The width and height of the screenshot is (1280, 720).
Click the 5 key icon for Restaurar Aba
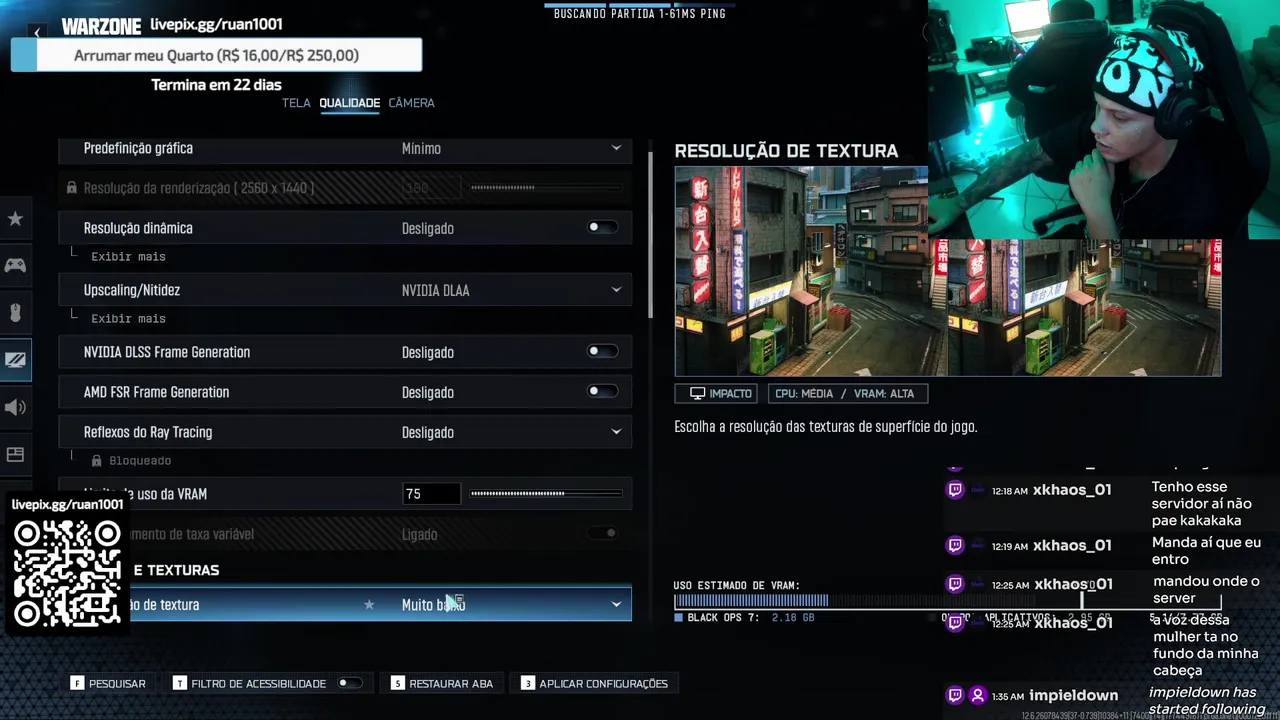tap(397, 683)
